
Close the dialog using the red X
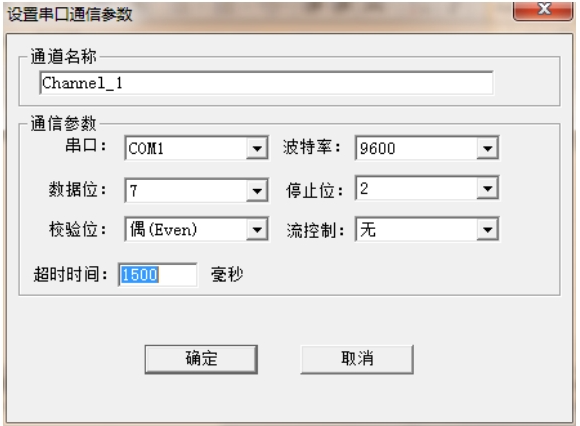pyautogui.click(x=543, y=10)
